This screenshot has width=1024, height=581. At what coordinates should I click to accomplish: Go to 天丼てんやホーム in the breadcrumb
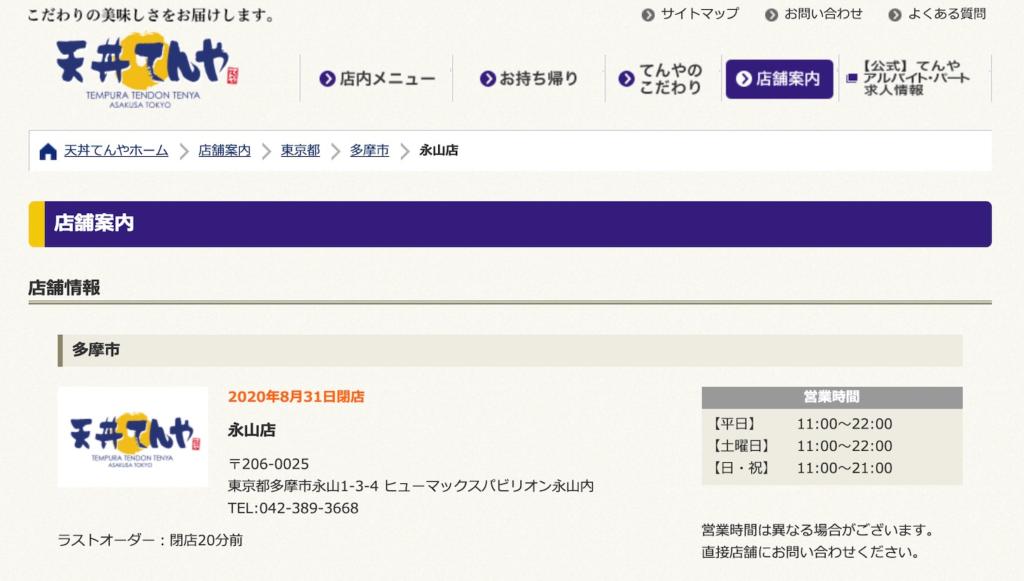tap(116, 151)
